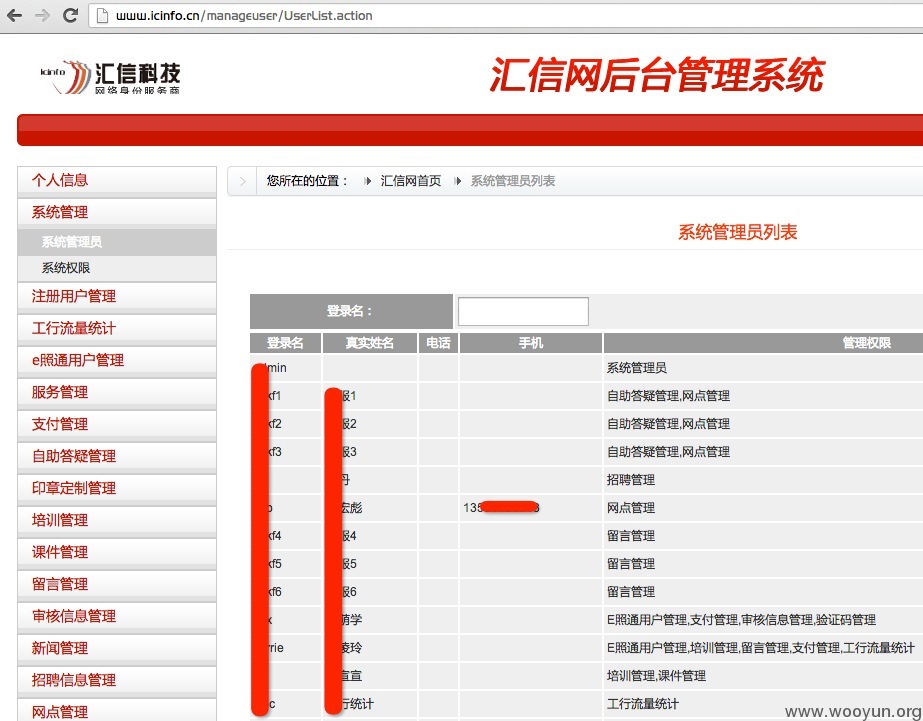This screenshot has height=721, width=923.
Task: Focus the URL address bar
Action: [x=506, y=16]
